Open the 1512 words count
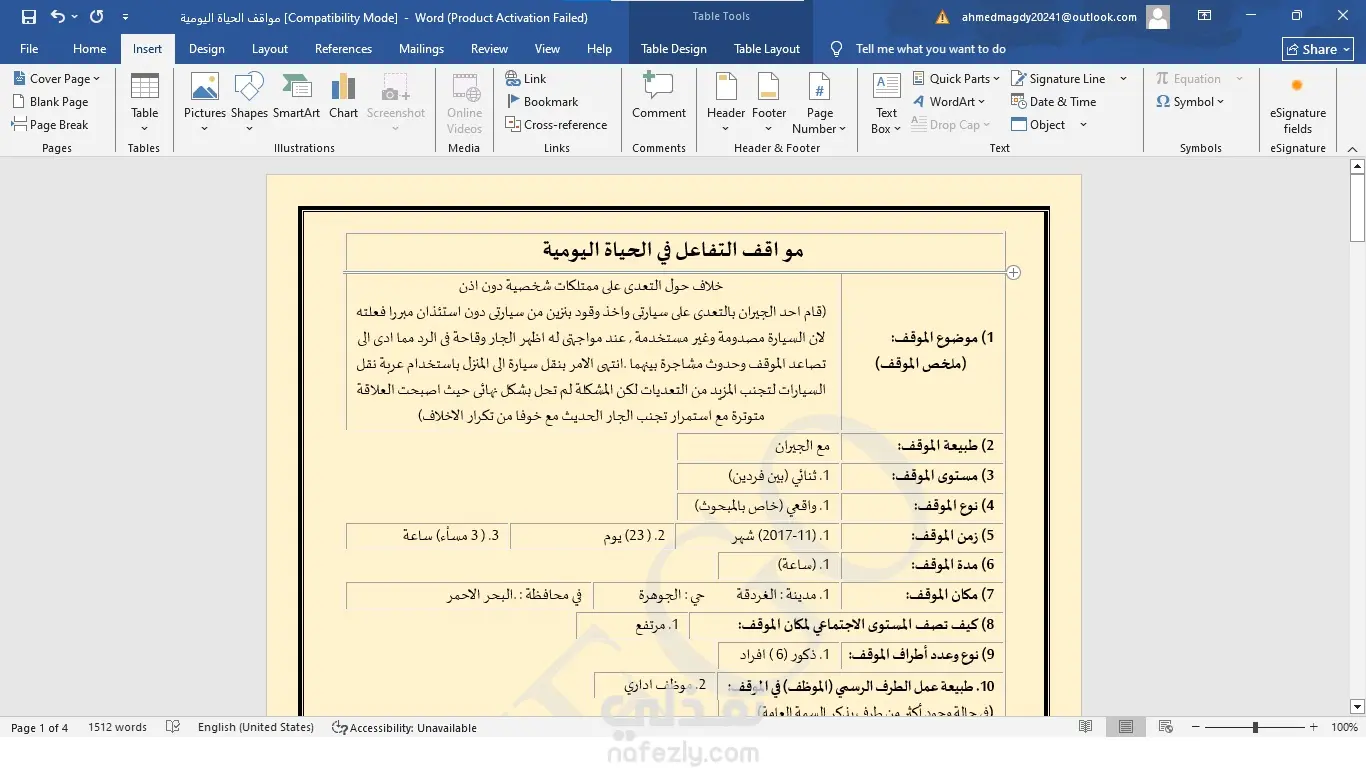 click(117, 727)
